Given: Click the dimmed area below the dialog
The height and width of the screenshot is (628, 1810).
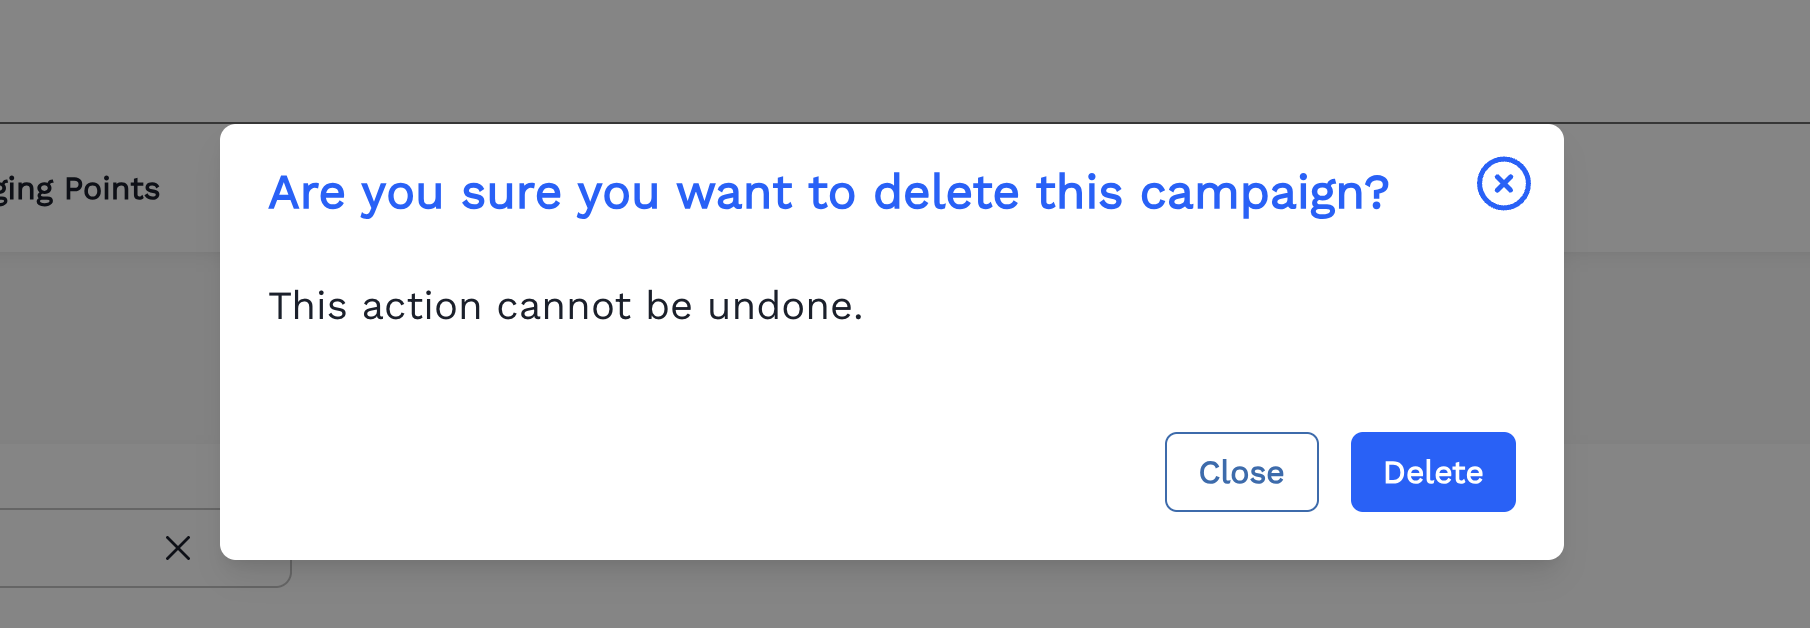Looking at the screenshot, I should click(900, 596).
